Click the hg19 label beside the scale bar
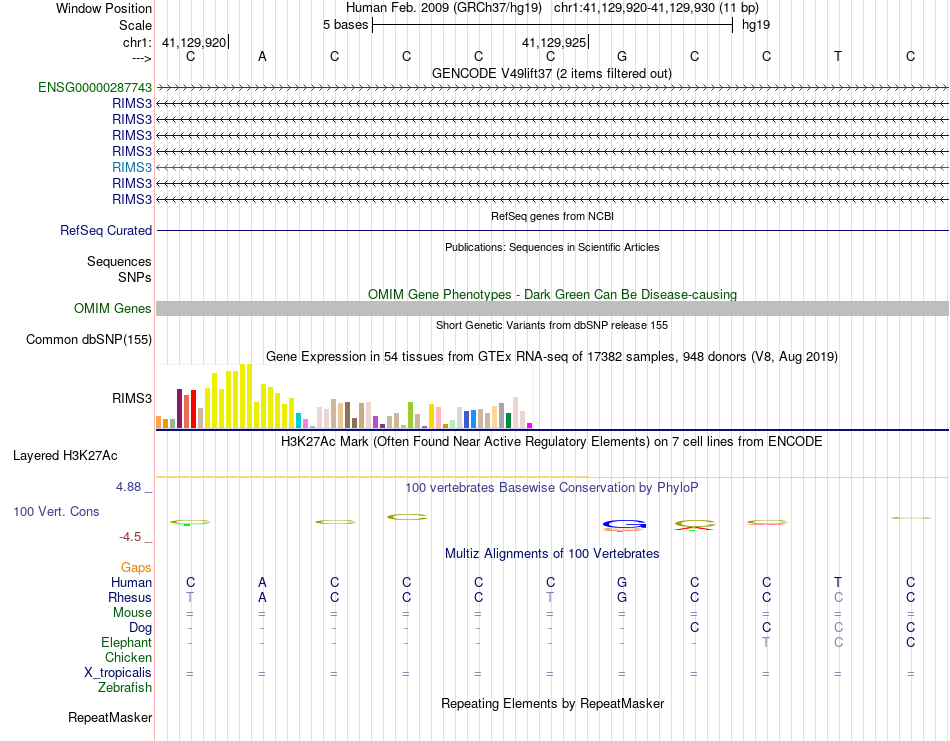 click(x=756, y=25)
